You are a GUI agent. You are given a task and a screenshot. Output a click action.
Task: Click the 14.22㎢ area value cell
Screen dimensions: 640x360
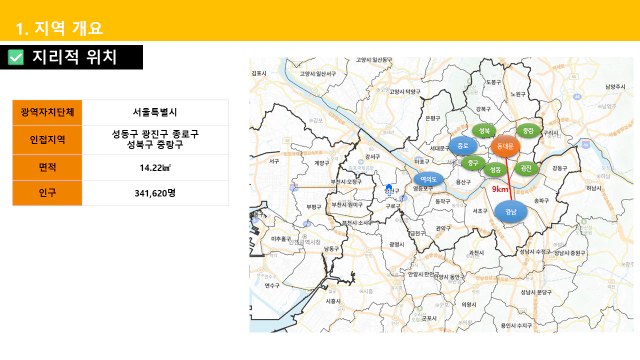tap(155, 167)
